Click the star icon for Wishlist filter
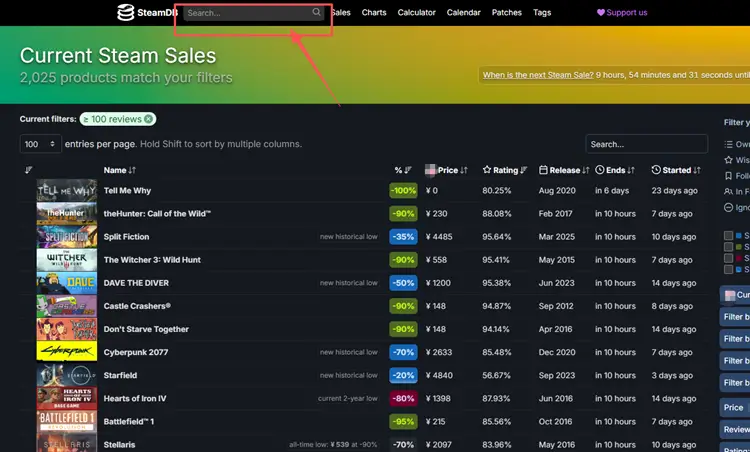This screenshot has height=452, width=750. point(728,160)
